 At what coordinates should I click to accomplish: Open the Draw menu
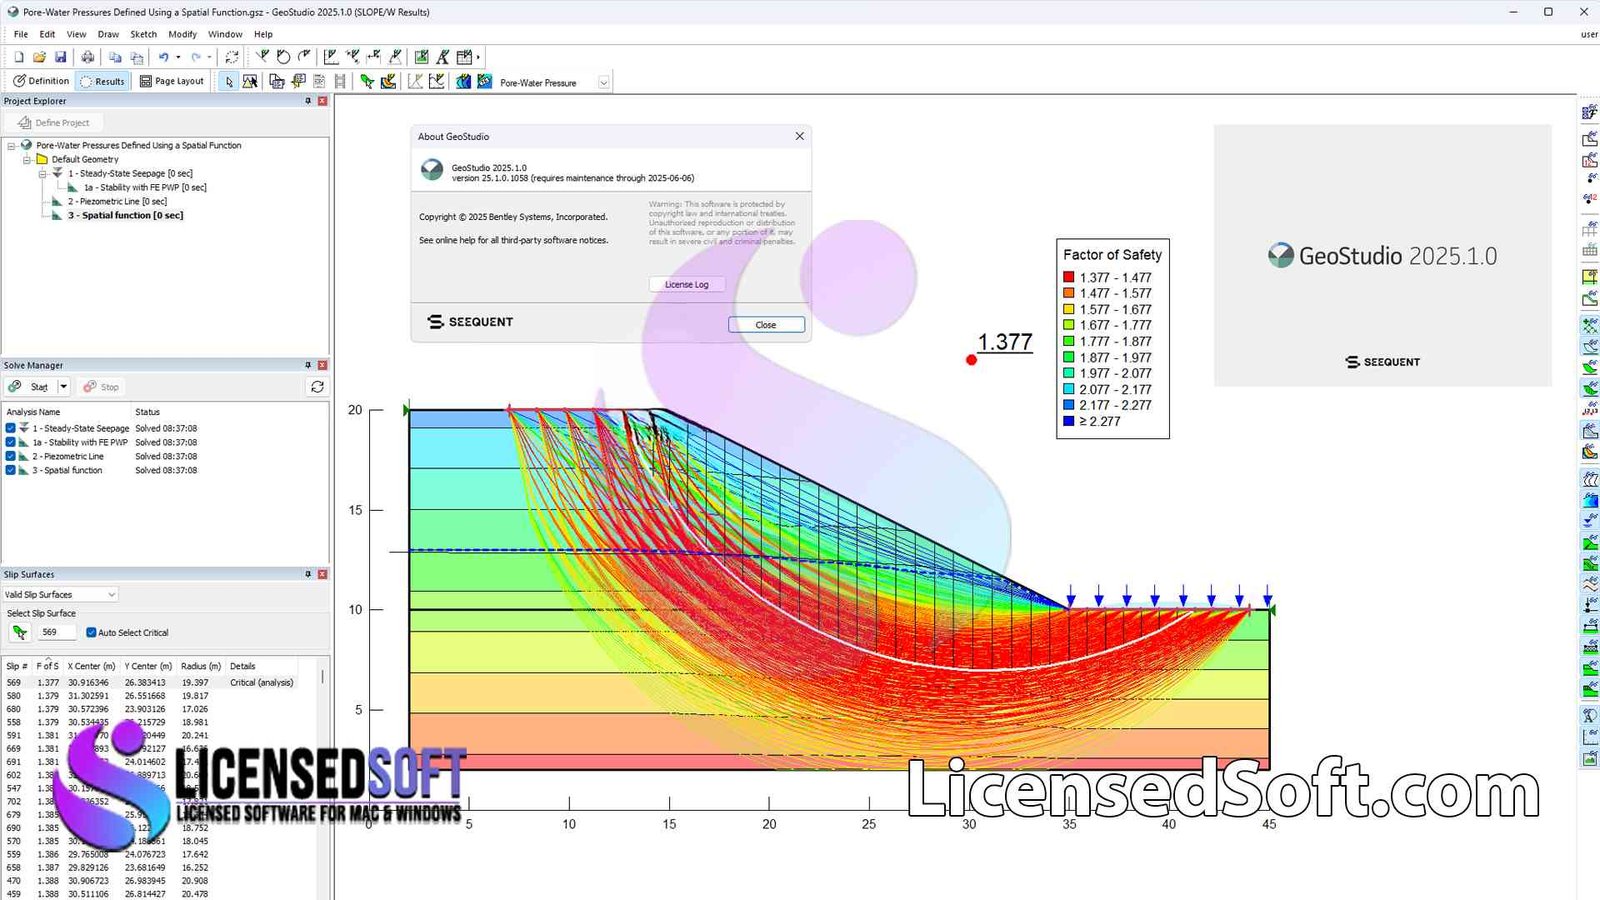pos(108,34)
